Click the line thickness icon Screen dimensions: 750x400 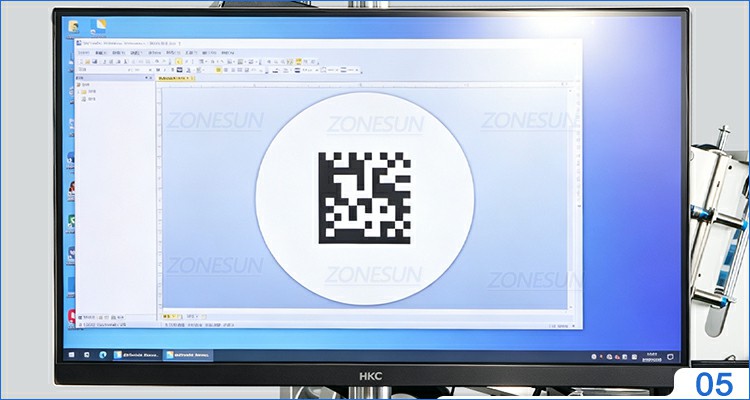click(297, 70)
